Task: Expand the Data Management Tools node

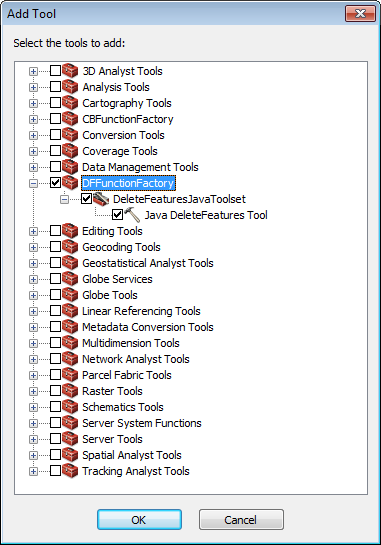Action: pos(33,167)
